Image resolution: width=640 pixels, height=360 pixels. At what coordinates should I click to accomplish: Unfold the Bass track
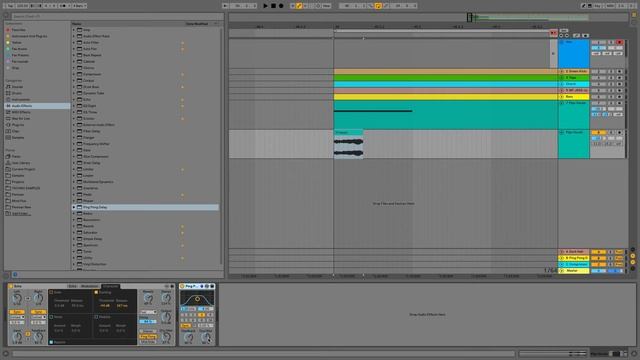pos(562,97)
